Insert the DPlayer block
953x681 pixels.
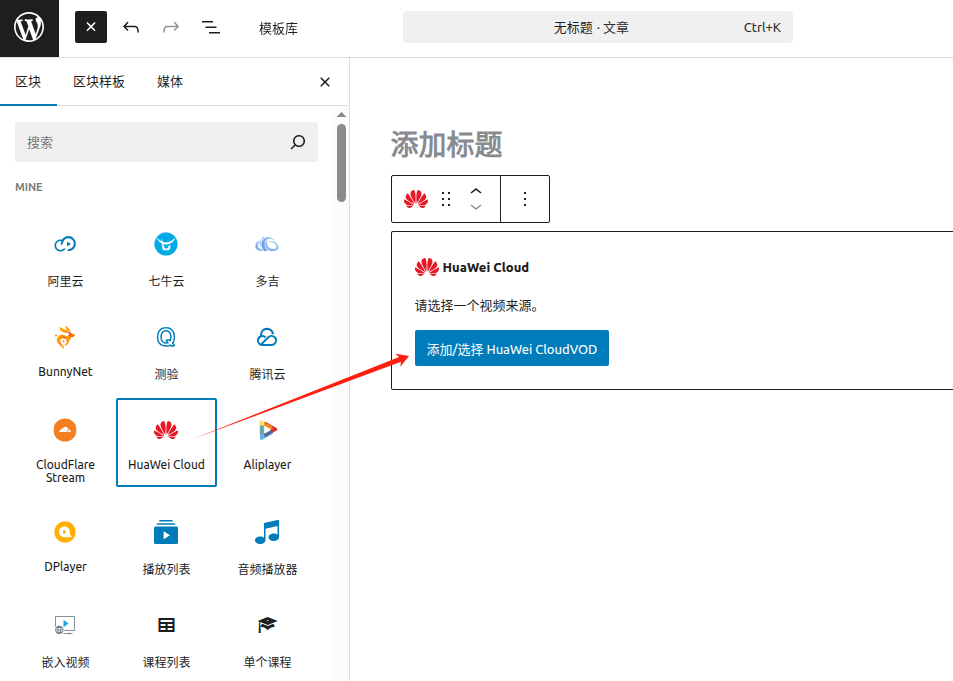click(65, 547)
